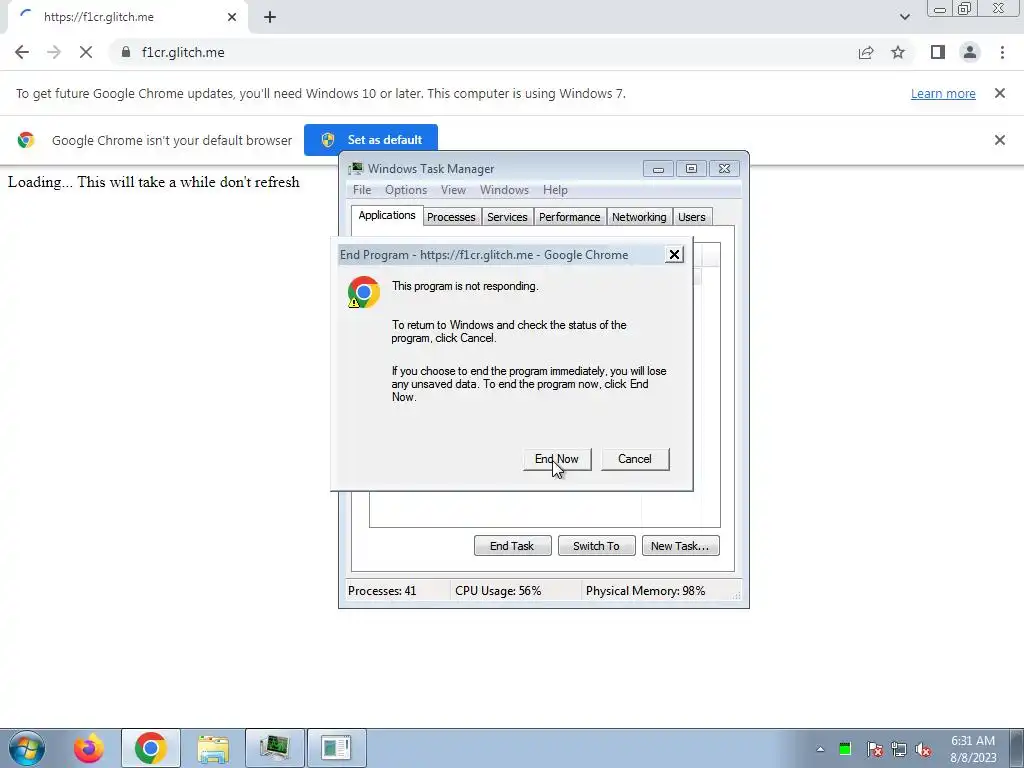The width and height of the screenshot is (1024, 768).
Task: Open a new tab with the plus button
Action: pos(270,17)
